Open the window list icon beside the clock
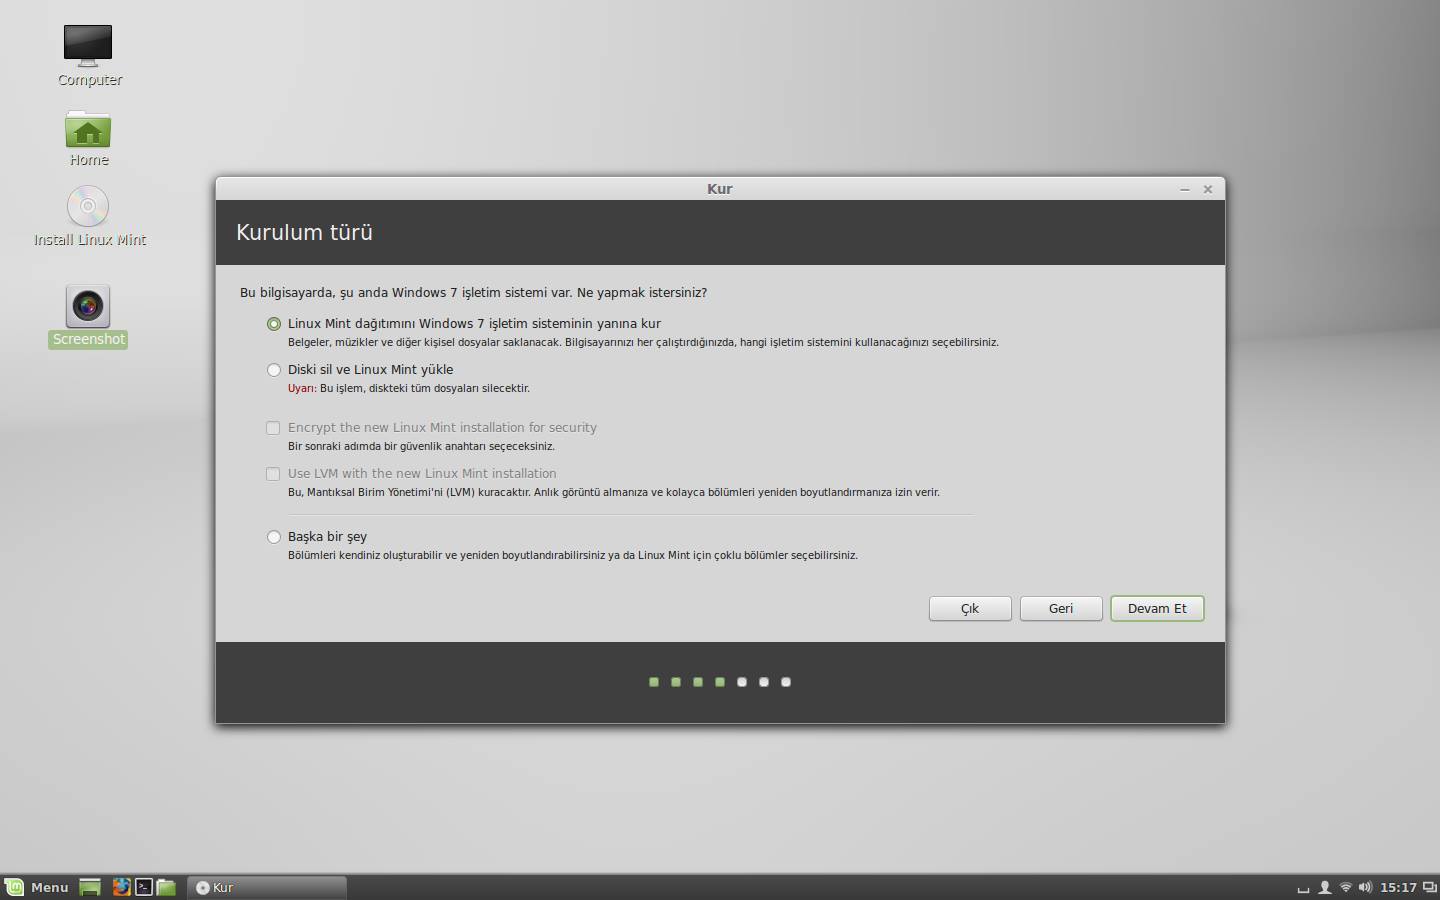 1430,887
